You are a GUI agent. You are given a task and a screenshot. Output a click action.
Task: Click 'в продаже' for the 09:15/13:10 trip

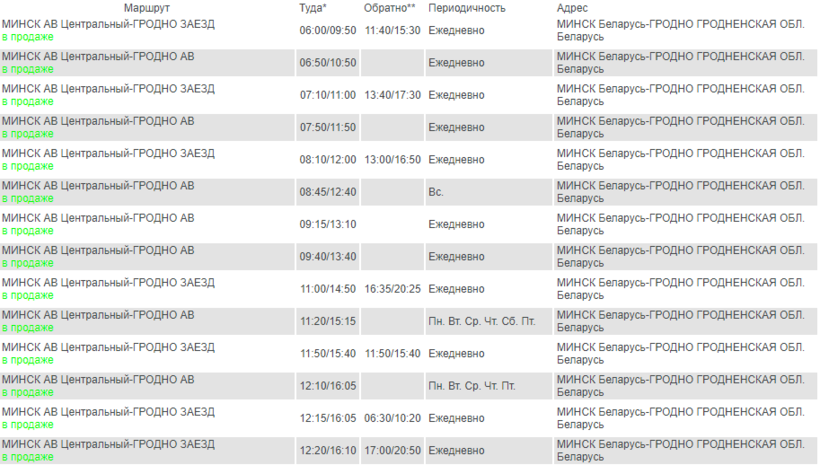click(28, 231)
